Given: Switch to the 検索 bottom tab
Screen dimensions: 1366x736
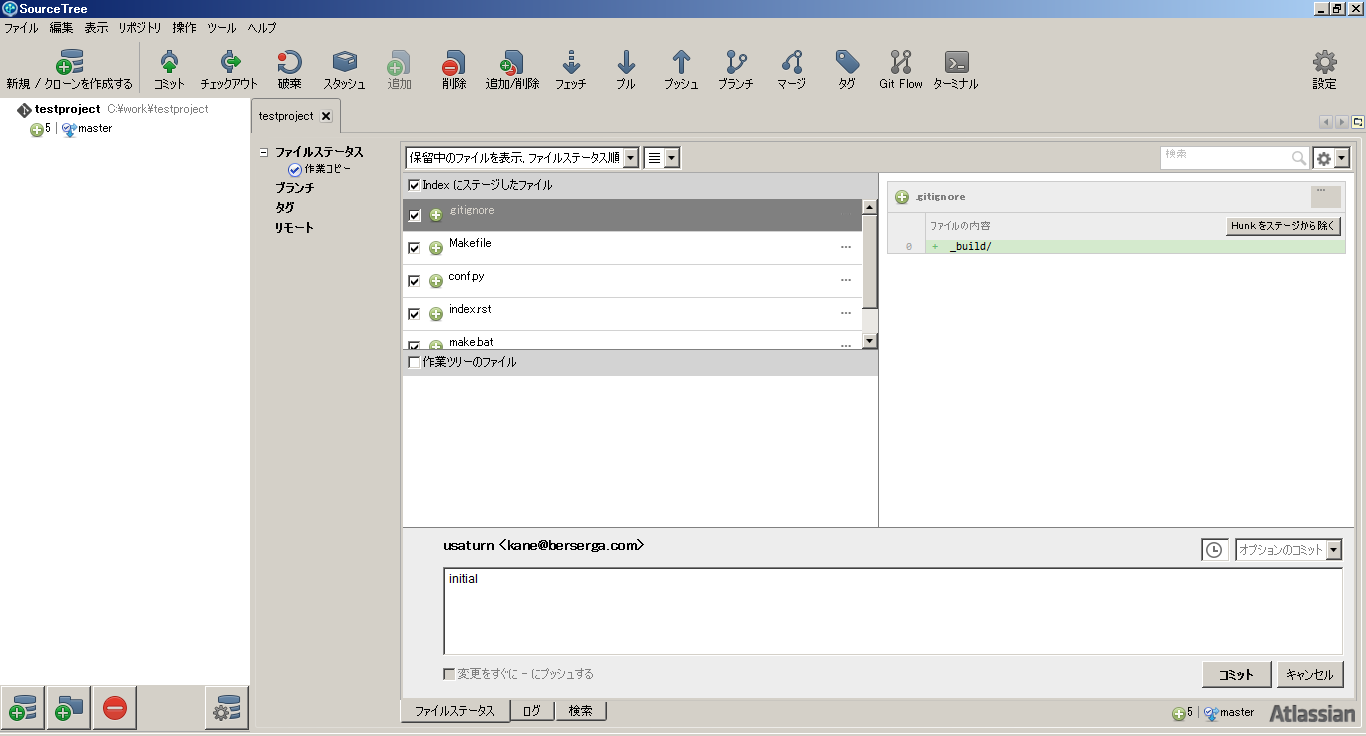Looking at the screenshot, I should tap(580, 711).
